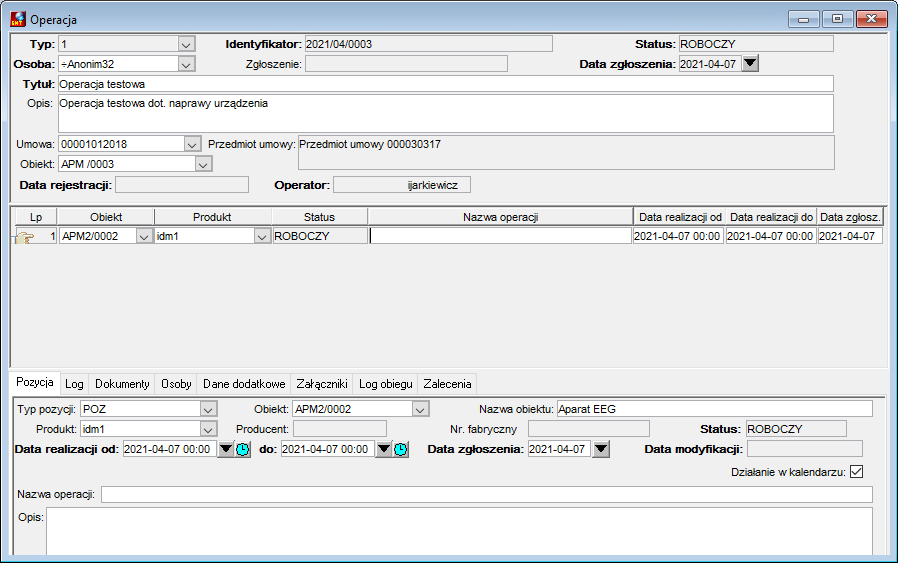Click grid cell Data realizacji od 2021-04-07 00:00
Screen dimensions: 898x564
pos(679,236)
